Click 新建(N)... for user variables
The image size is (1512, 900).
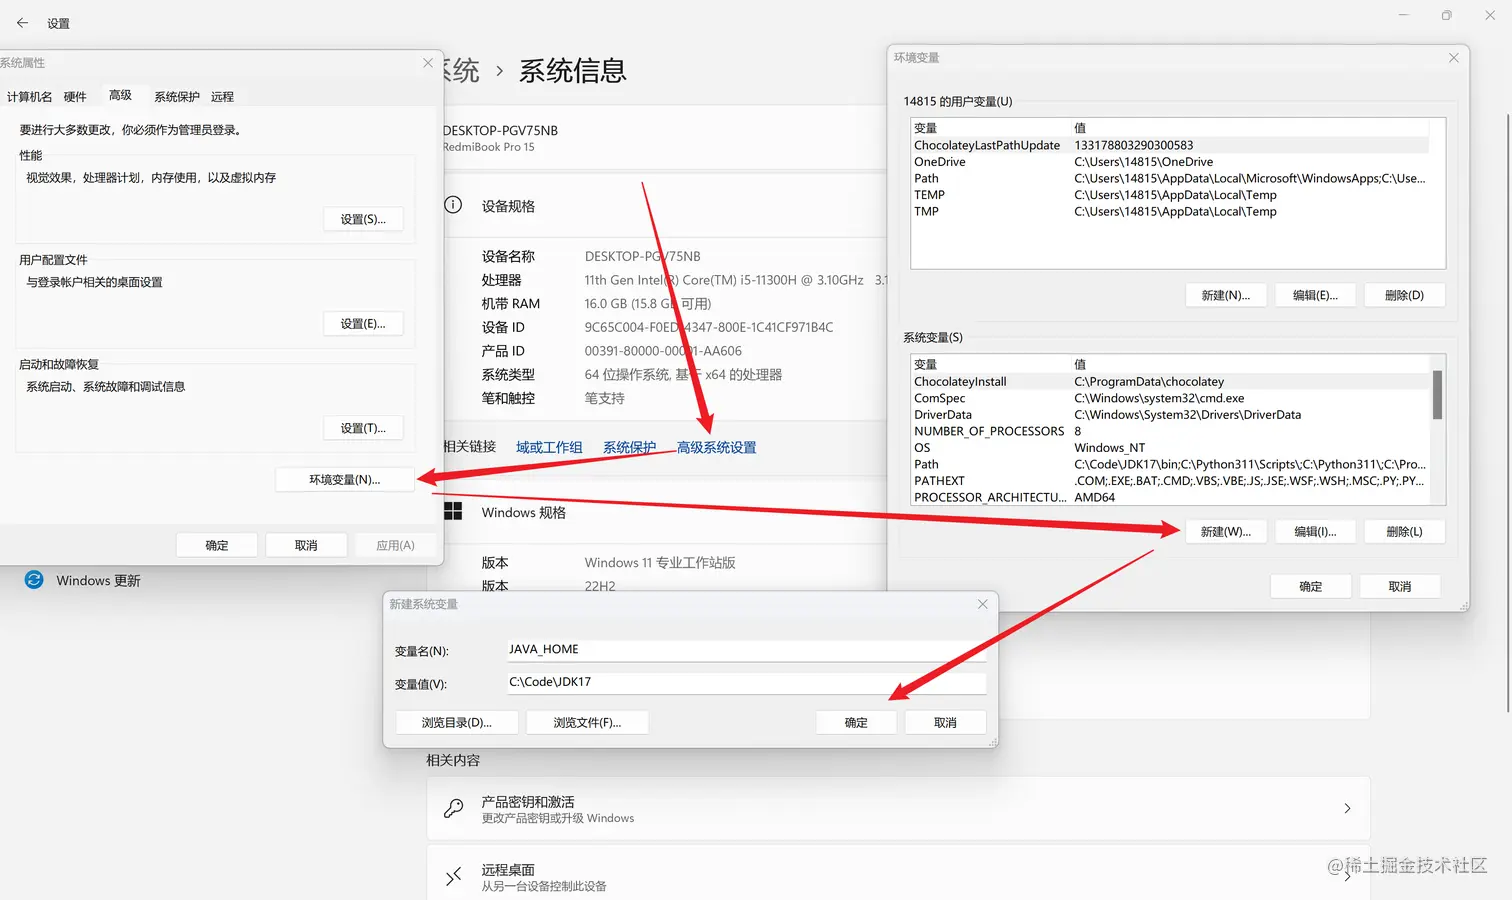click(1226, 295)
